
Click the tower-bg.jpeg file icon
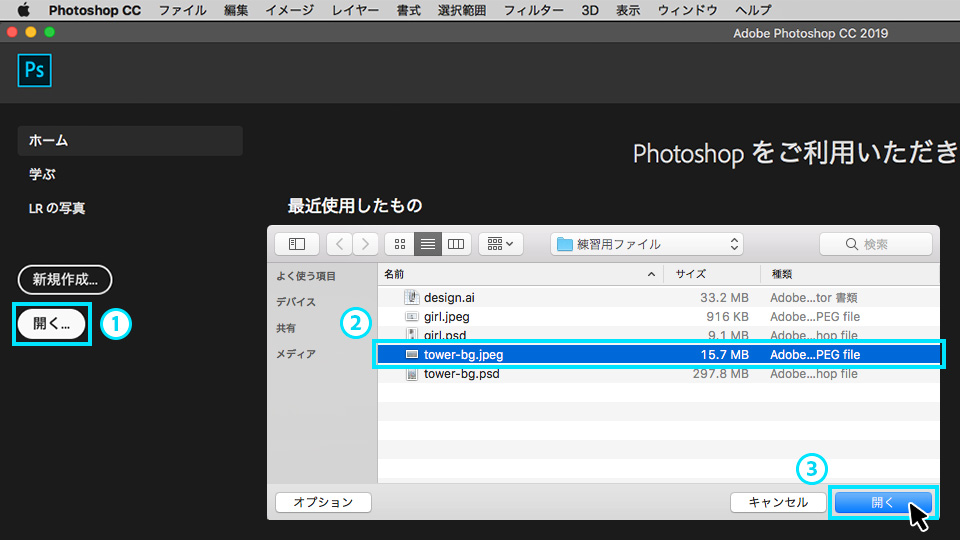coord(411,354)
